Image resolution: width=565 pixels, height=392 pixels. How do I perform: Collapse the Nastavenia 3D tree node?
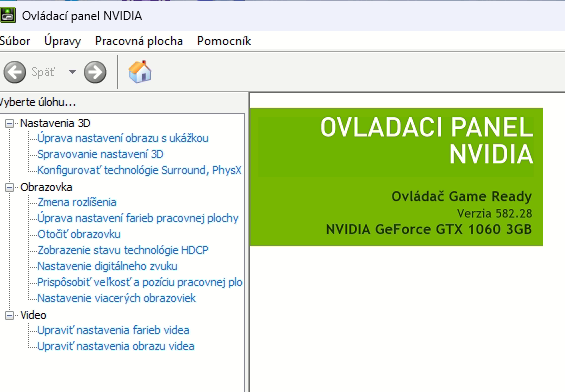click(x=9, y=124)
